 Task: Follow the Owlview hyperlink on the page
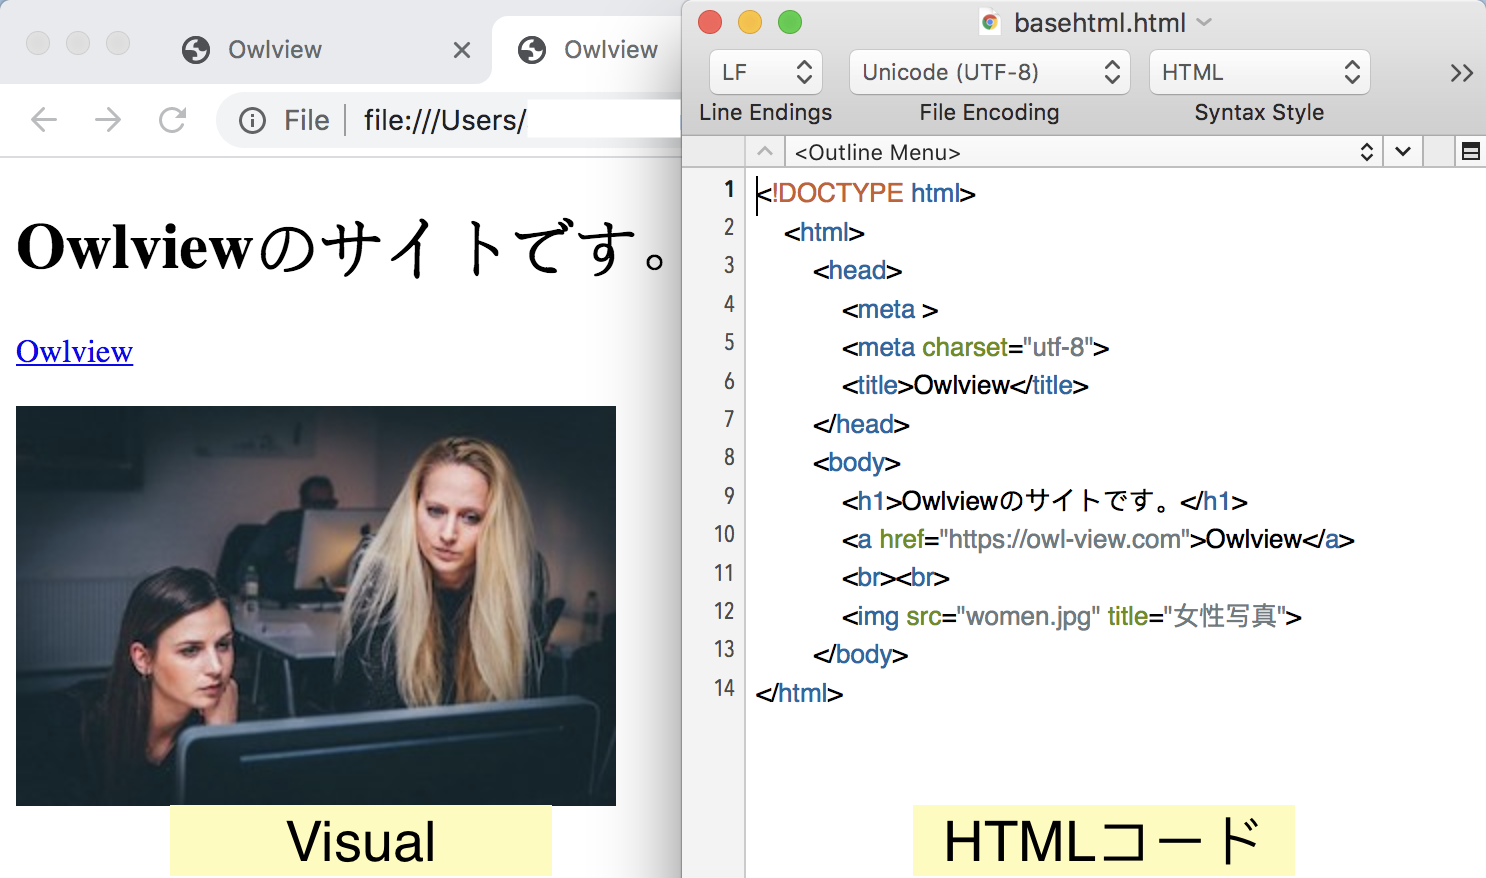(73, 351)
